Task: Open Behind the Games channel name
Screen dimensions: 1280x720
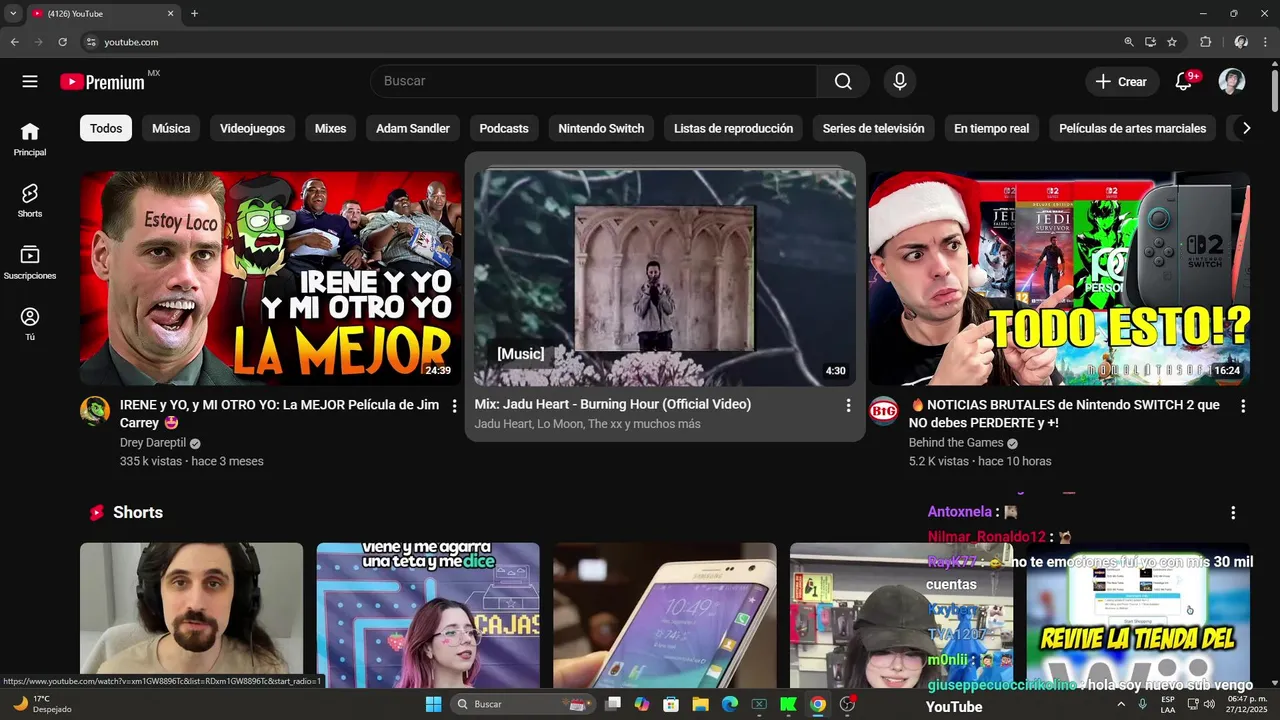Action: tap(956, 443)
